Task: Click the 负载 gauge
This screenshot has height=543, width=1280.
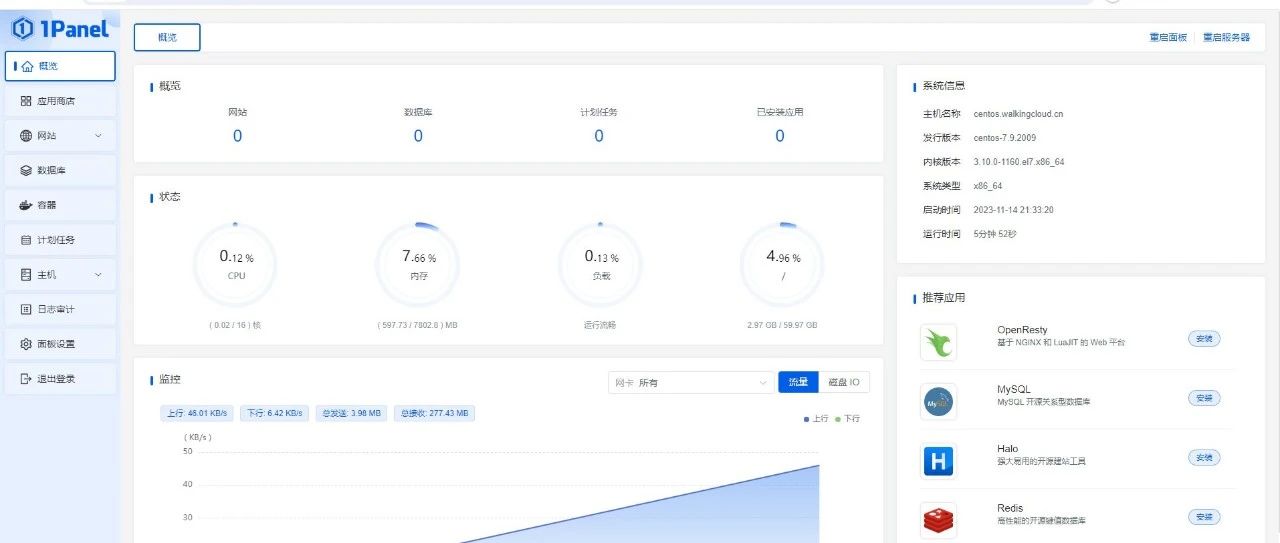Action: tap(600, 264)
